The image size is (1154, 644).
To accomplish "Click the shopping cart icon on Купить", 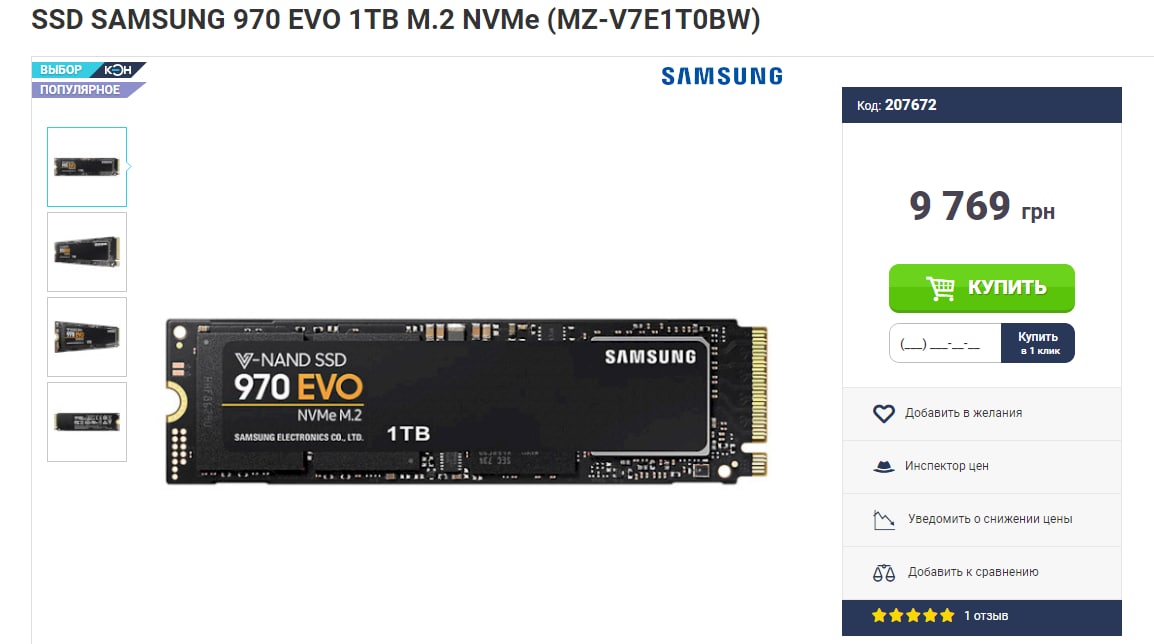I will [x=940, y=288].
